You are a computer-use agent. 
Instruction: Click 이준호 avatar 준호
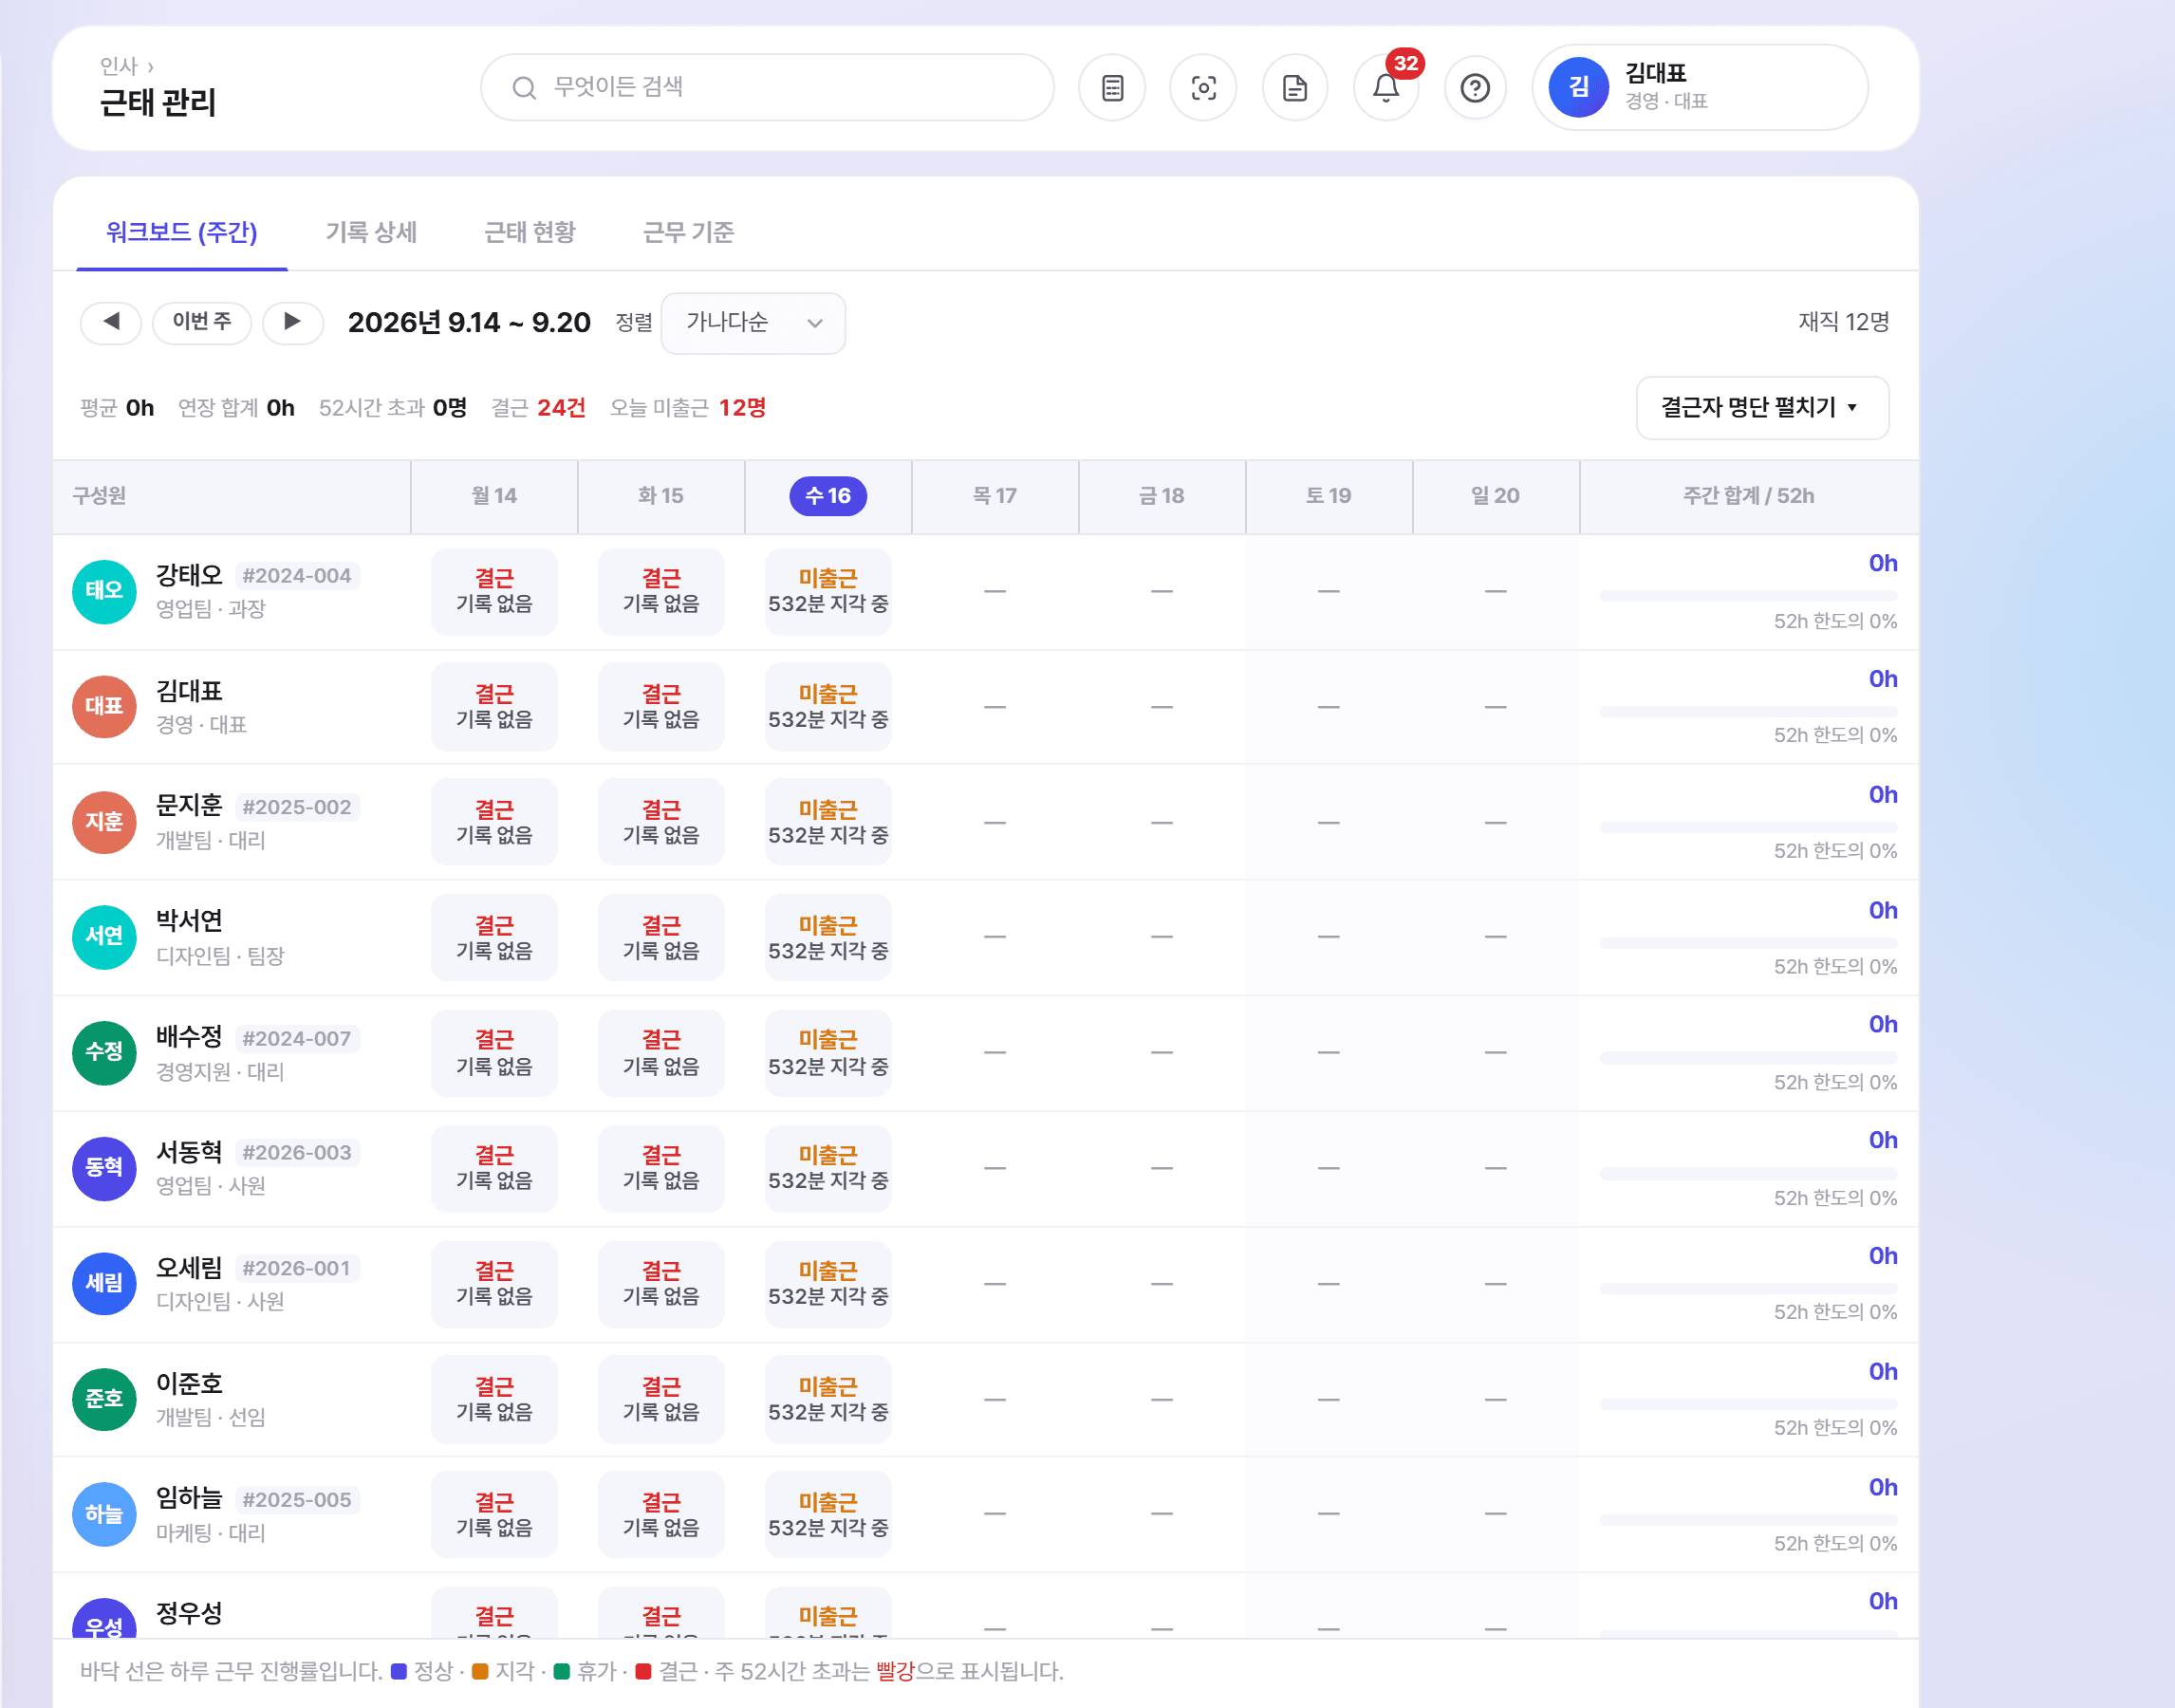pyautogui.click(x=104, y=1399)
